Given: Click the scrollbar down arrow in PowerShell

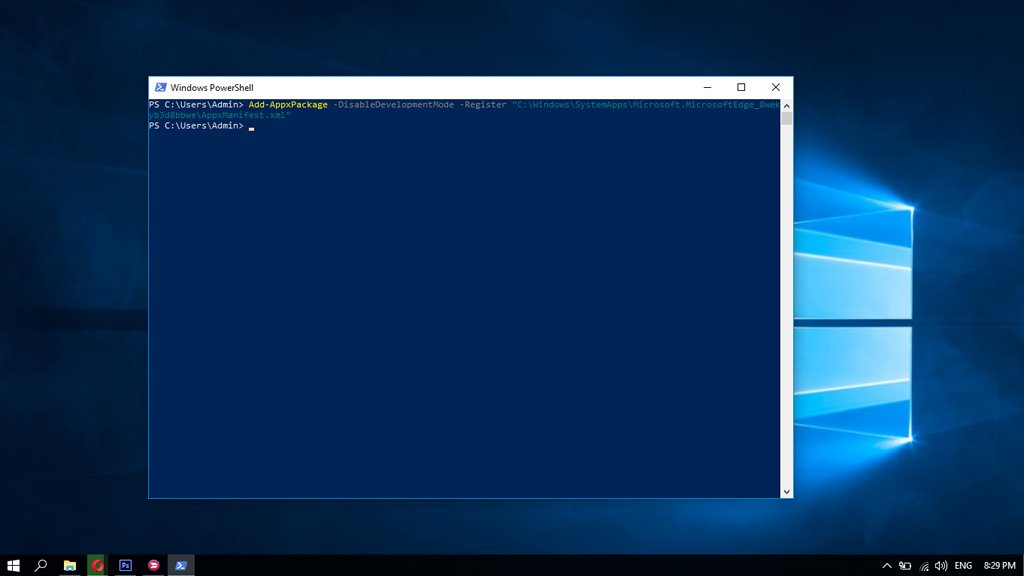Looking at the screenshot, I should pyautogui.click(x=786, y=492).
